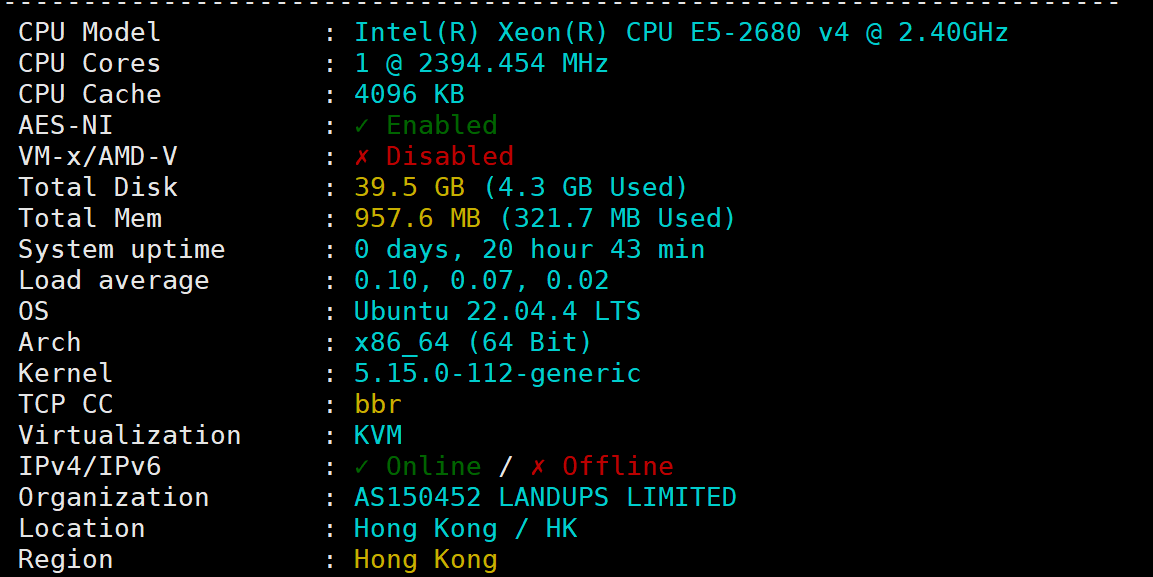Click the 957.6 MB total memory value
Viewport: 1153px width, 577px height.
[418, 219]
